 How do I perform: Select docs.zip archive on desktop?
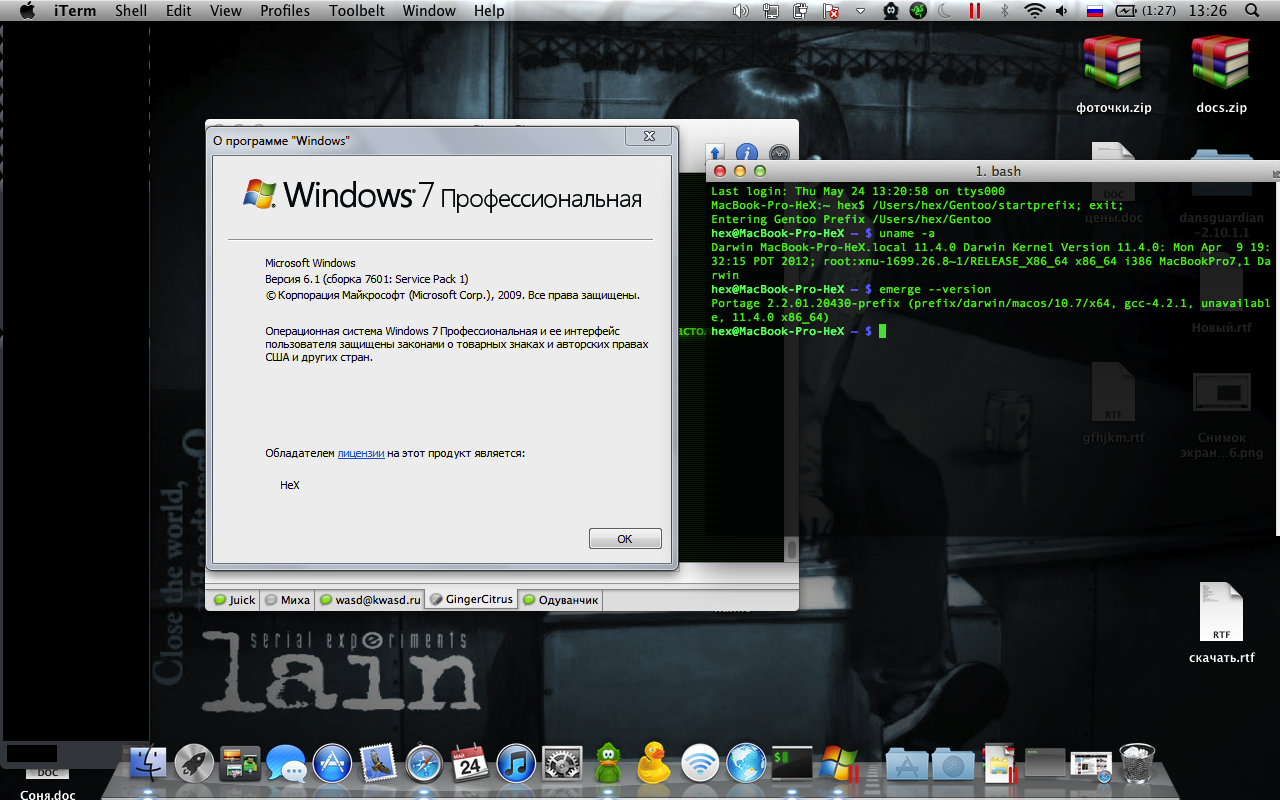(1221, 75)
